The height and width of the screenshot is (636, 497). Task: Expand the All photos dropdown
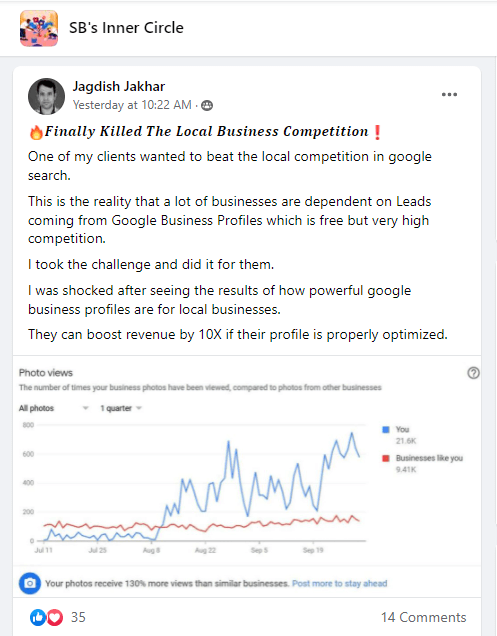[x=54, y=408]
